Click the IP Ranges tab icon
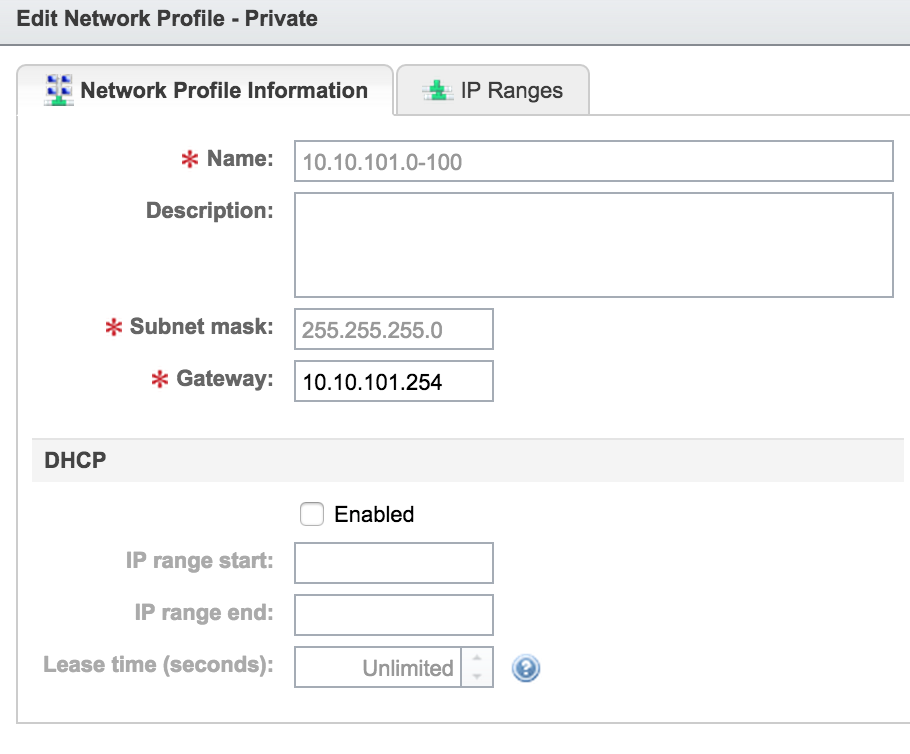 click(437, 90)
